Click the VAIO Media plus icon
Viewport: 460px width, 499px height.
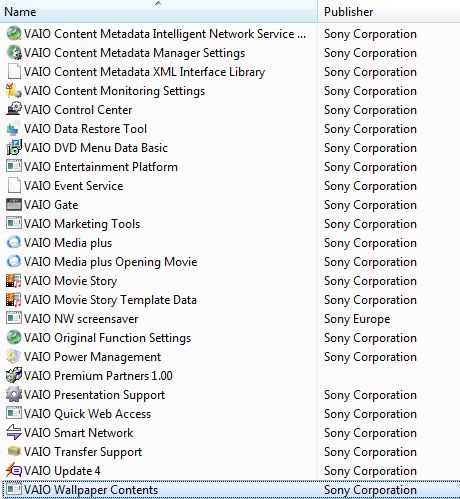tap(14, 242)
